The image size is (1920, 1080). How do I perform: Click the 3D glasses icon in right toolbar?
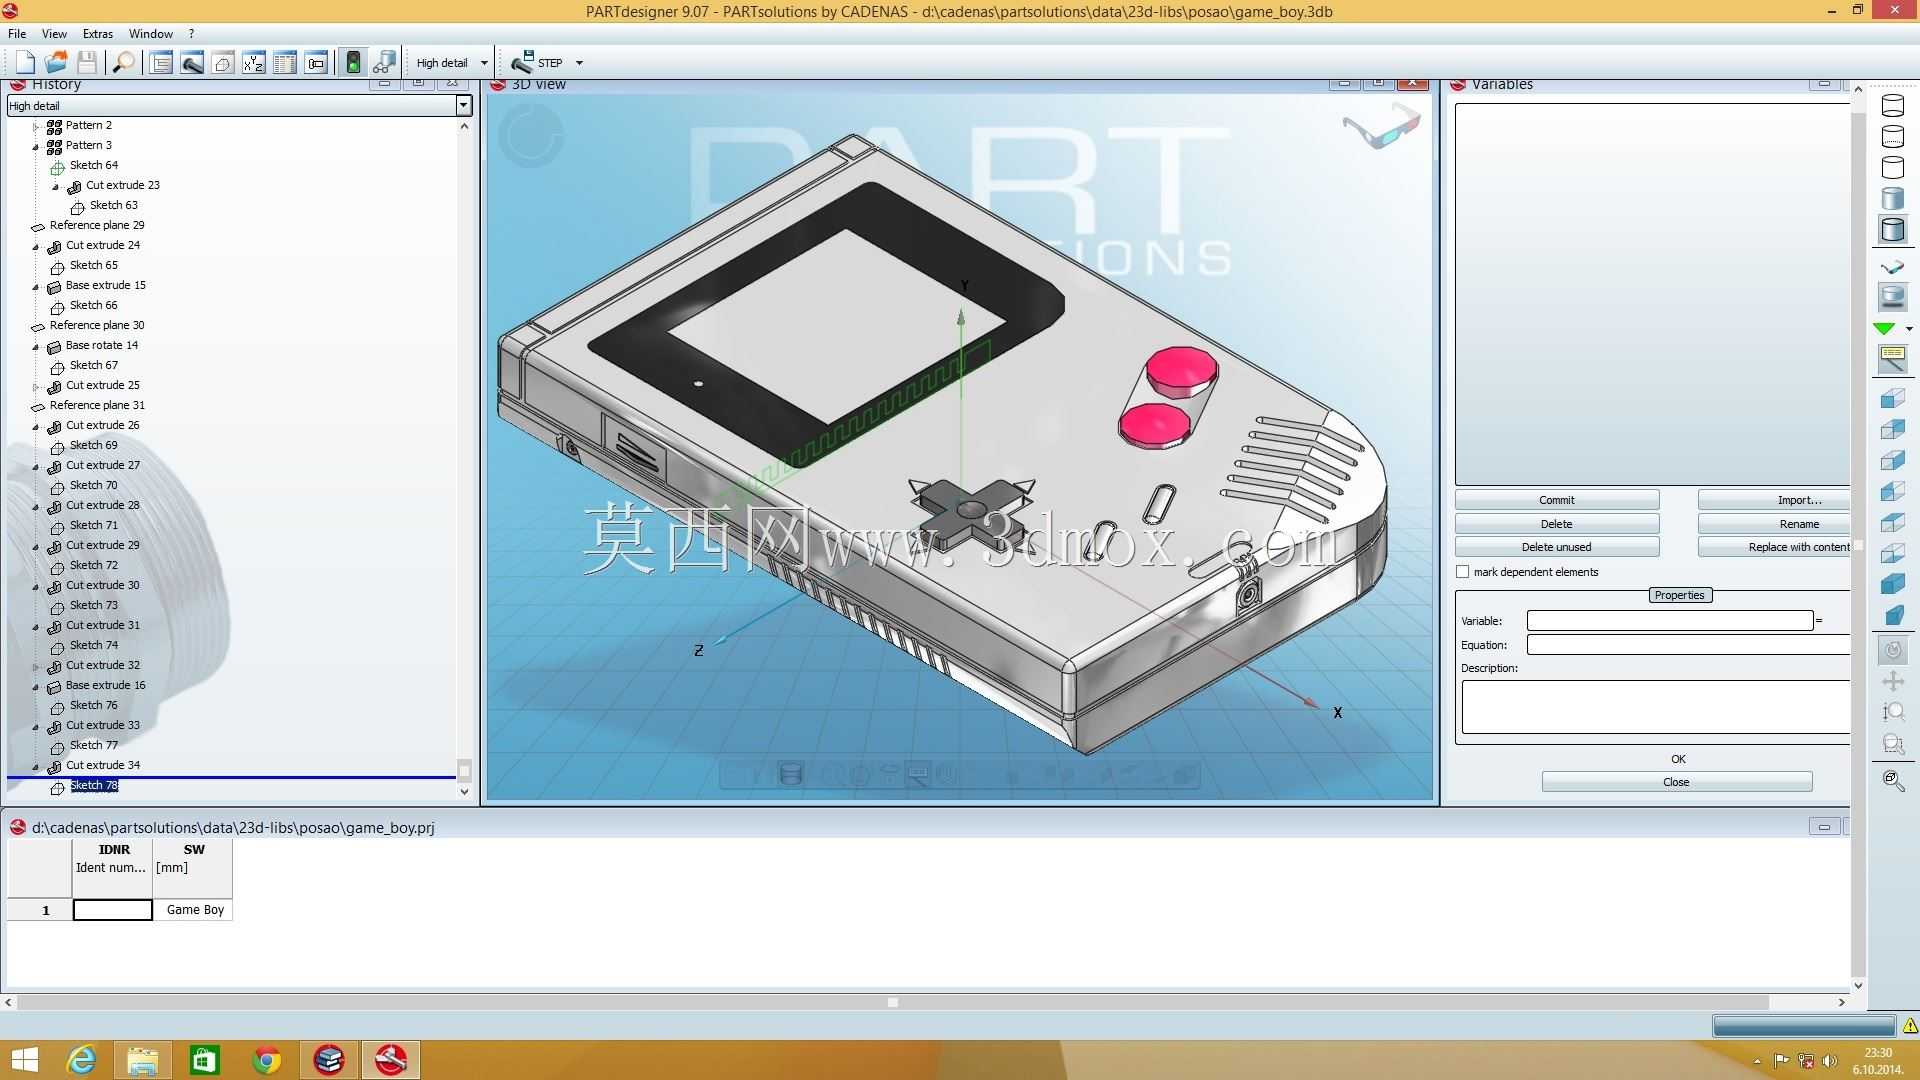pos(1893,267)
